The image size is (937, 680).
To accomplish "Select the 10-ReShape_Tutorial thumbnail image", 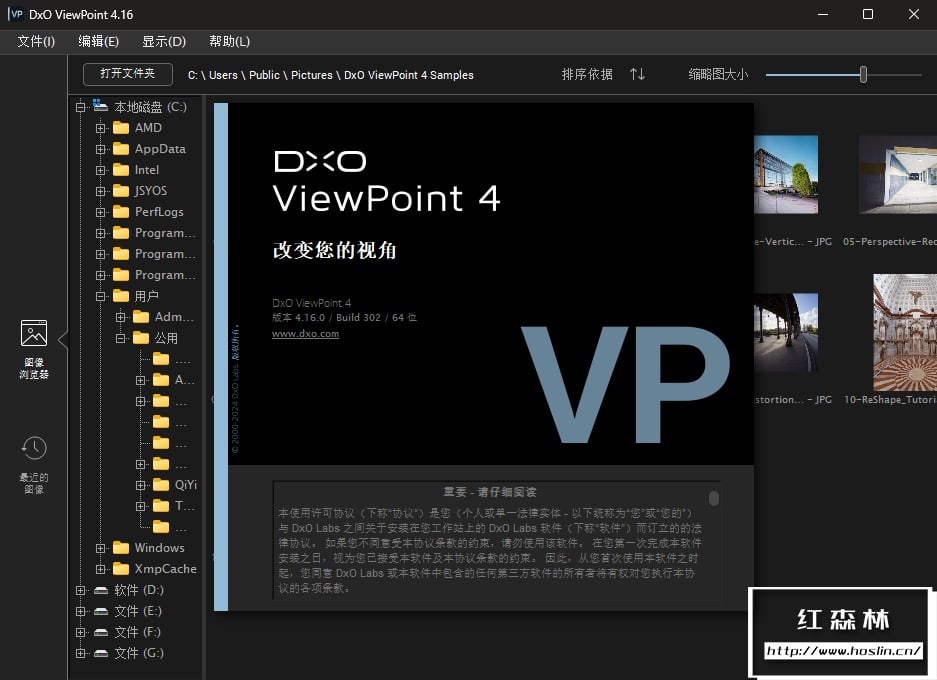I will point(905,332).
